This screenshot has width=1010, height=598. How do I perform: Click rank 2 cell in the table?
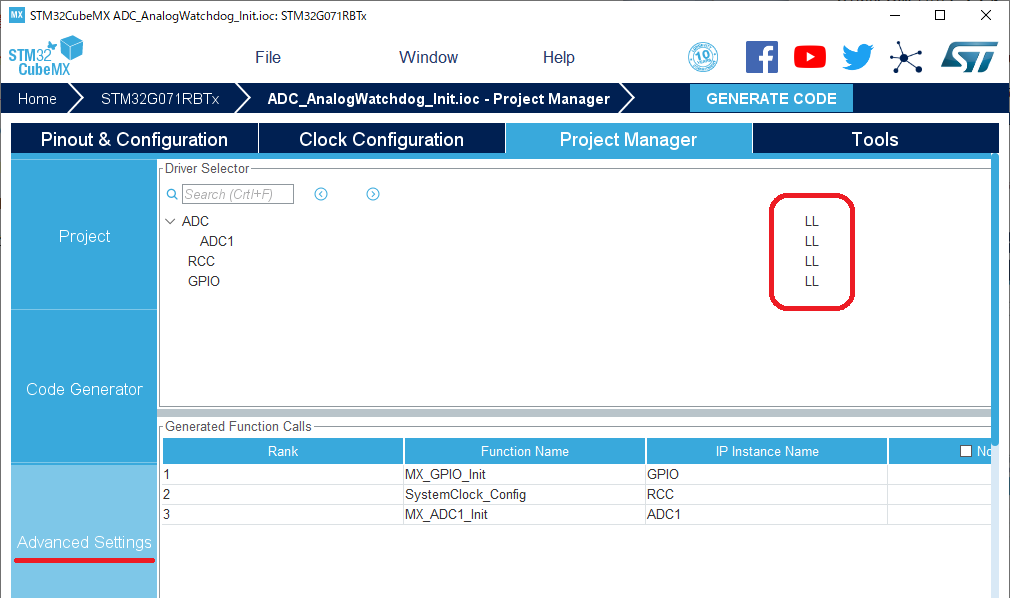pos(283,494)
